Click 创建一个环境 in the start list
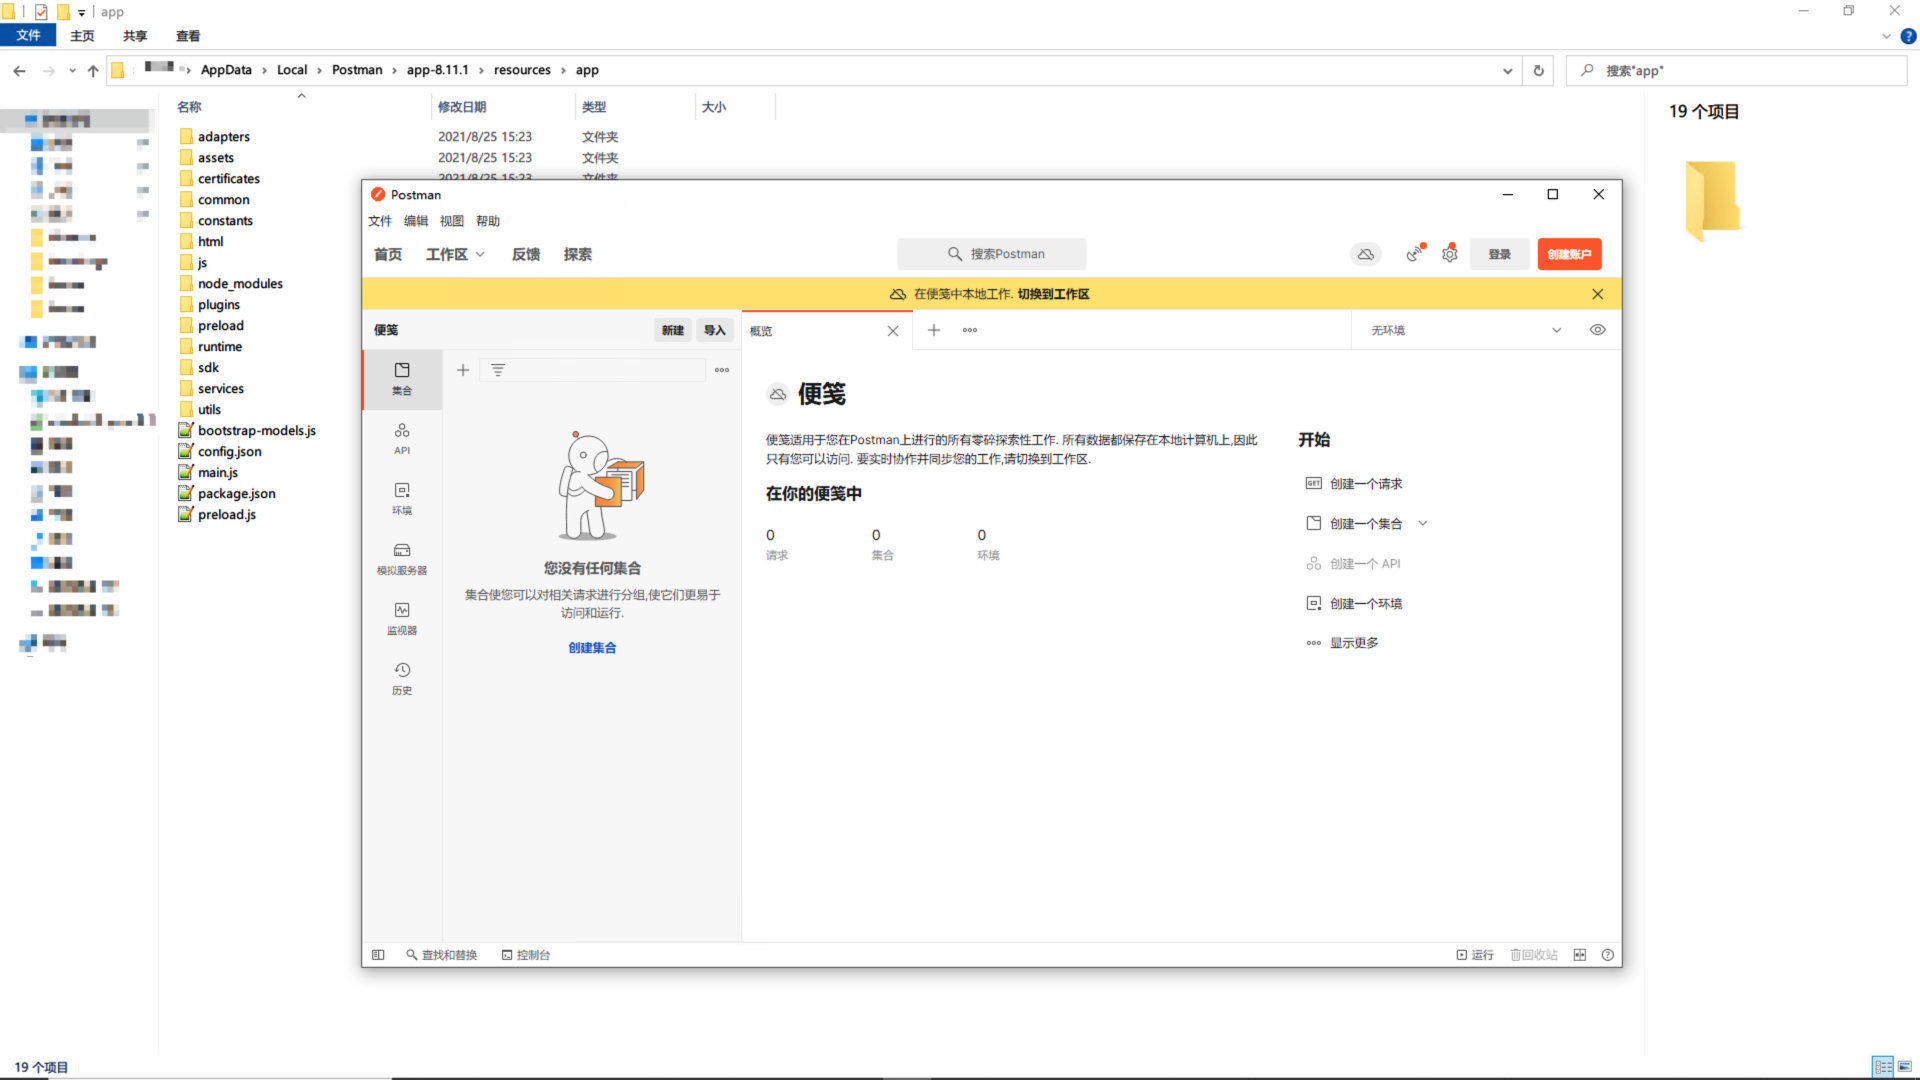The width and height of the screenshot is (1920, 1080). [1354, 603]
